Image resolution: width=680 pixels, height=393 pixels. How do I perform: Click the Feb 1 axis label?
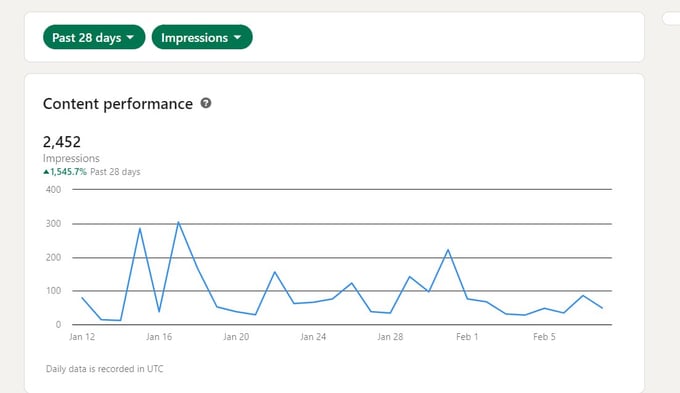(x=467, y=337)
